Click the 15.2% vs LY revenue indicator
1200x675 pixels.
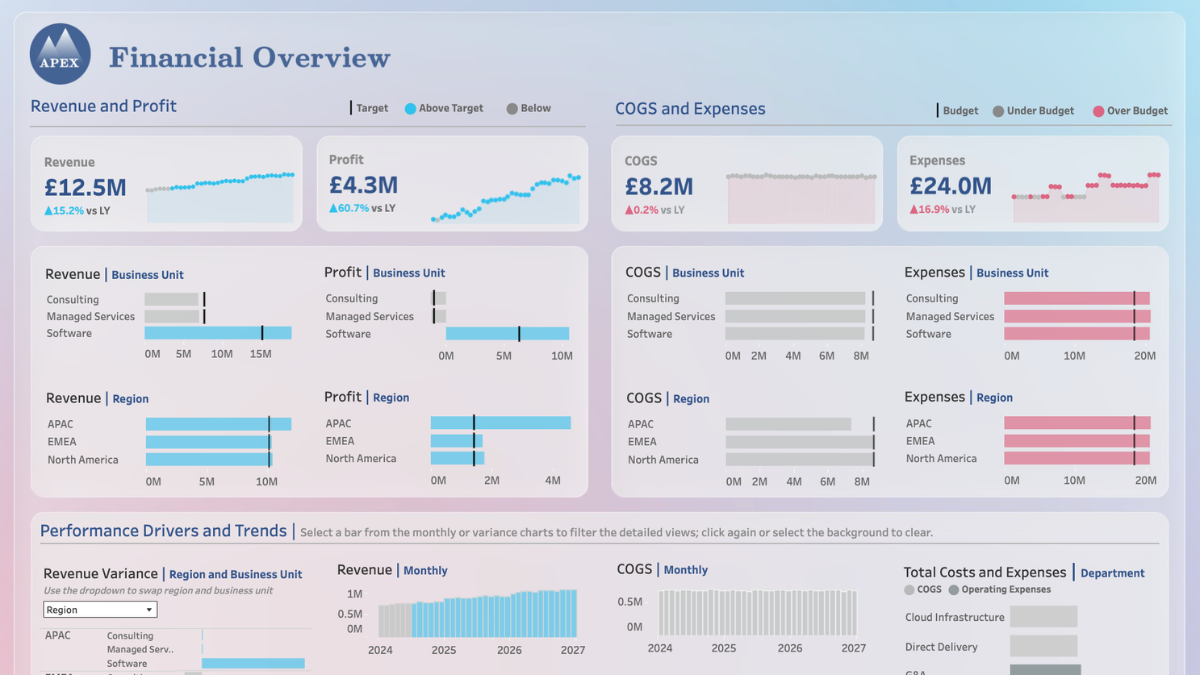tap(77, 211)
